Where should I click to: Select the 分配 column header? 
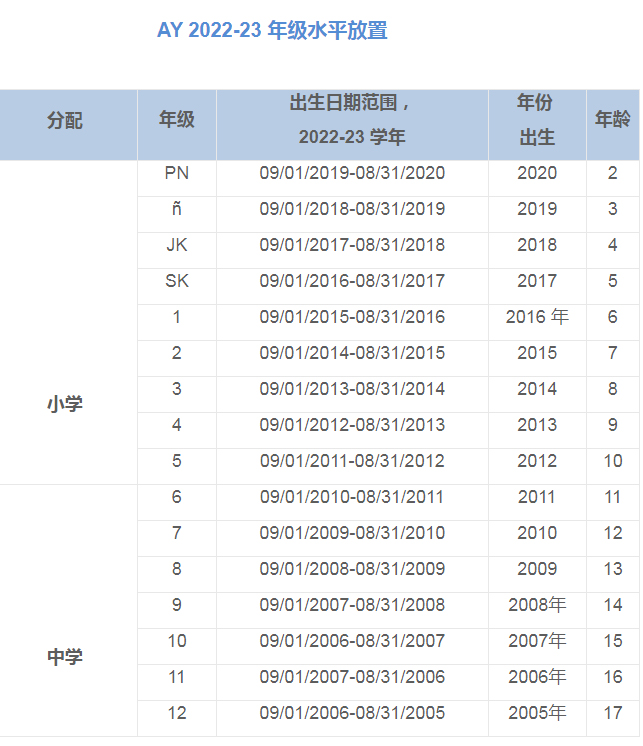65,121
